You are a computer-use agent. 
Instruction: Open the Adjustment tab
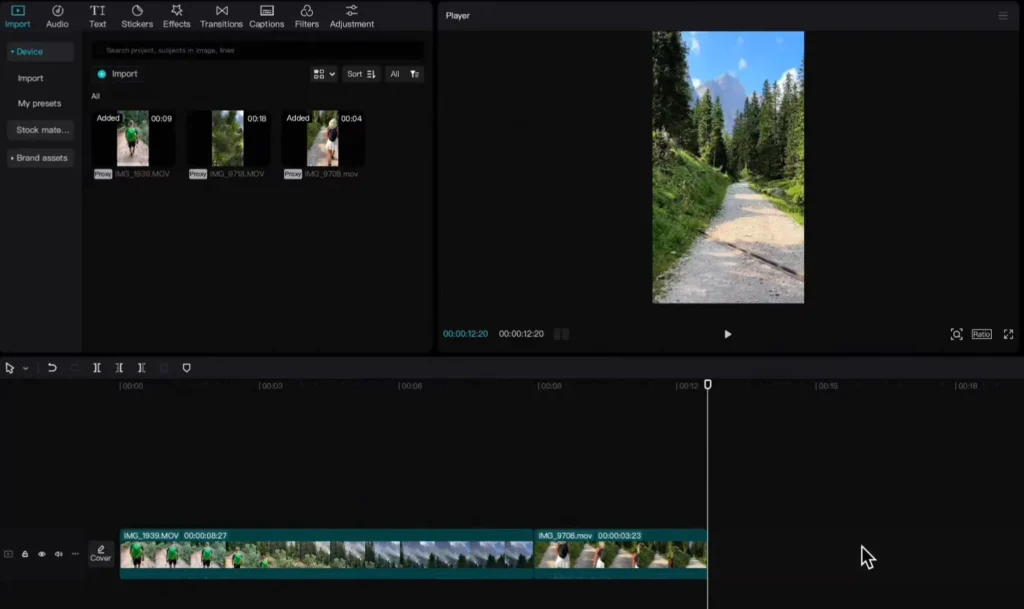pyautogui.click(x=351, y=16)
